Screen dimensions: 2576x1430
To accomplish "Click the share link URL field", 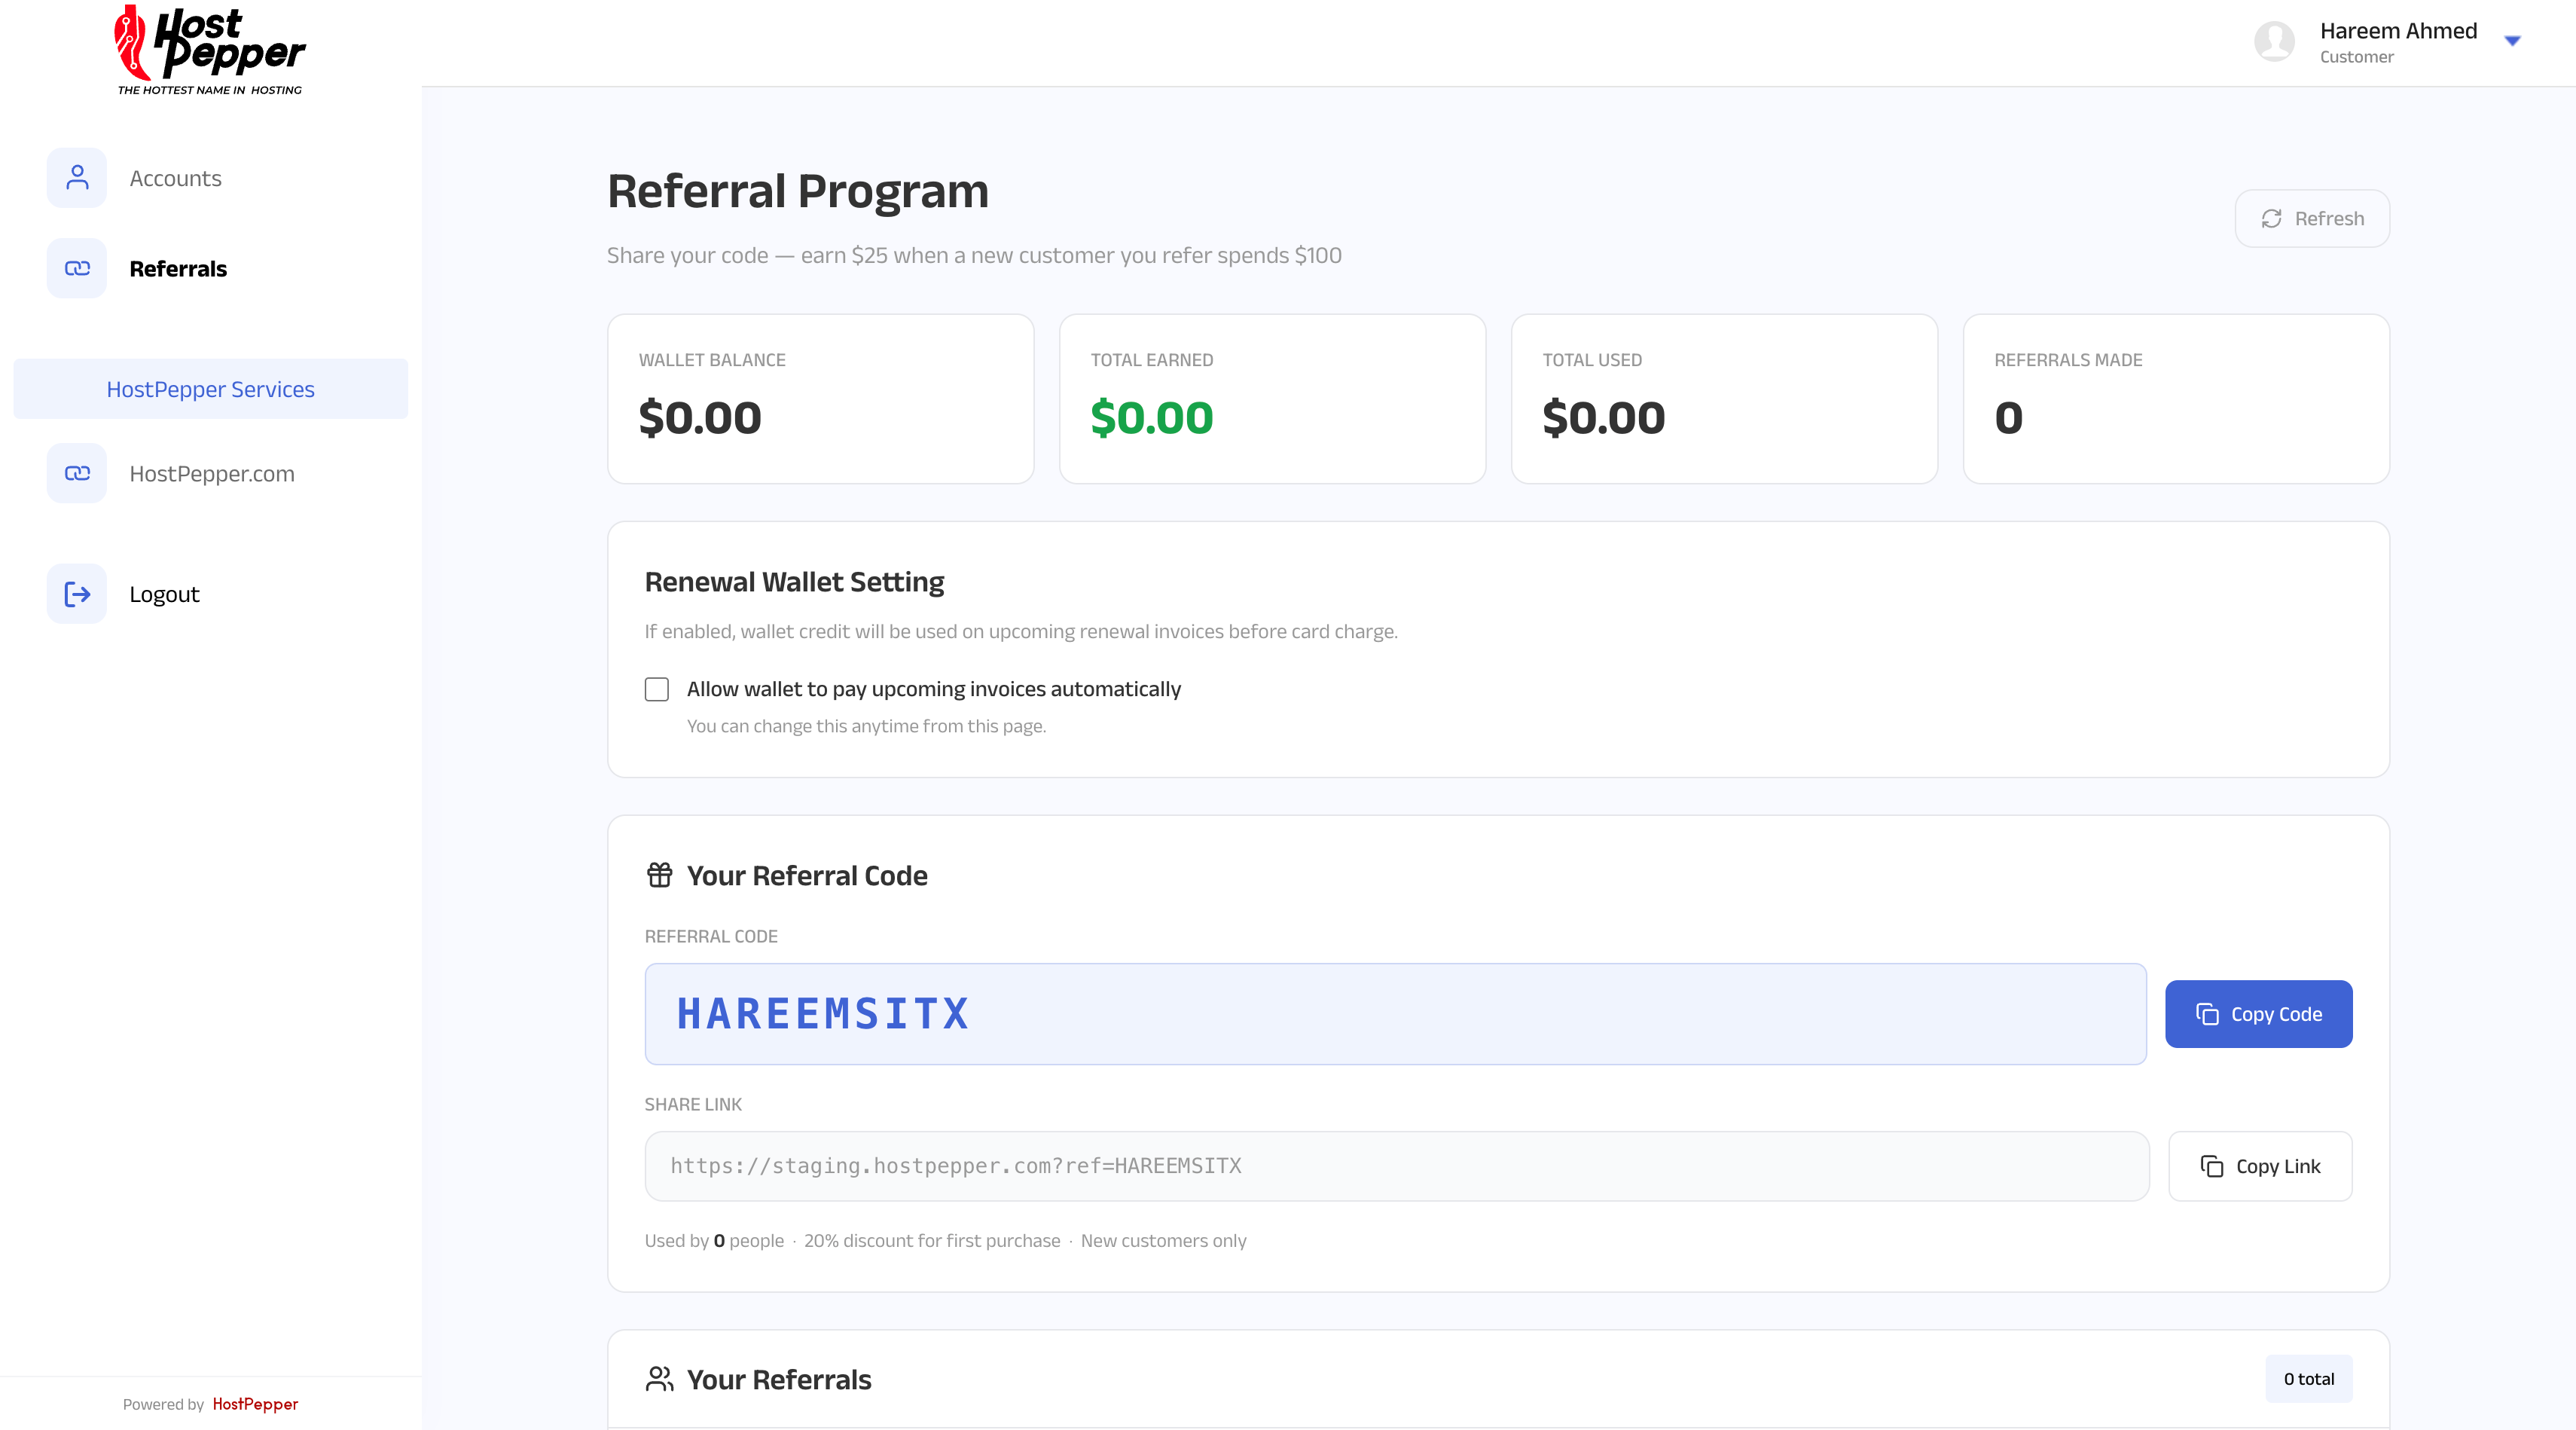I will click(x=1397, y=1166).
